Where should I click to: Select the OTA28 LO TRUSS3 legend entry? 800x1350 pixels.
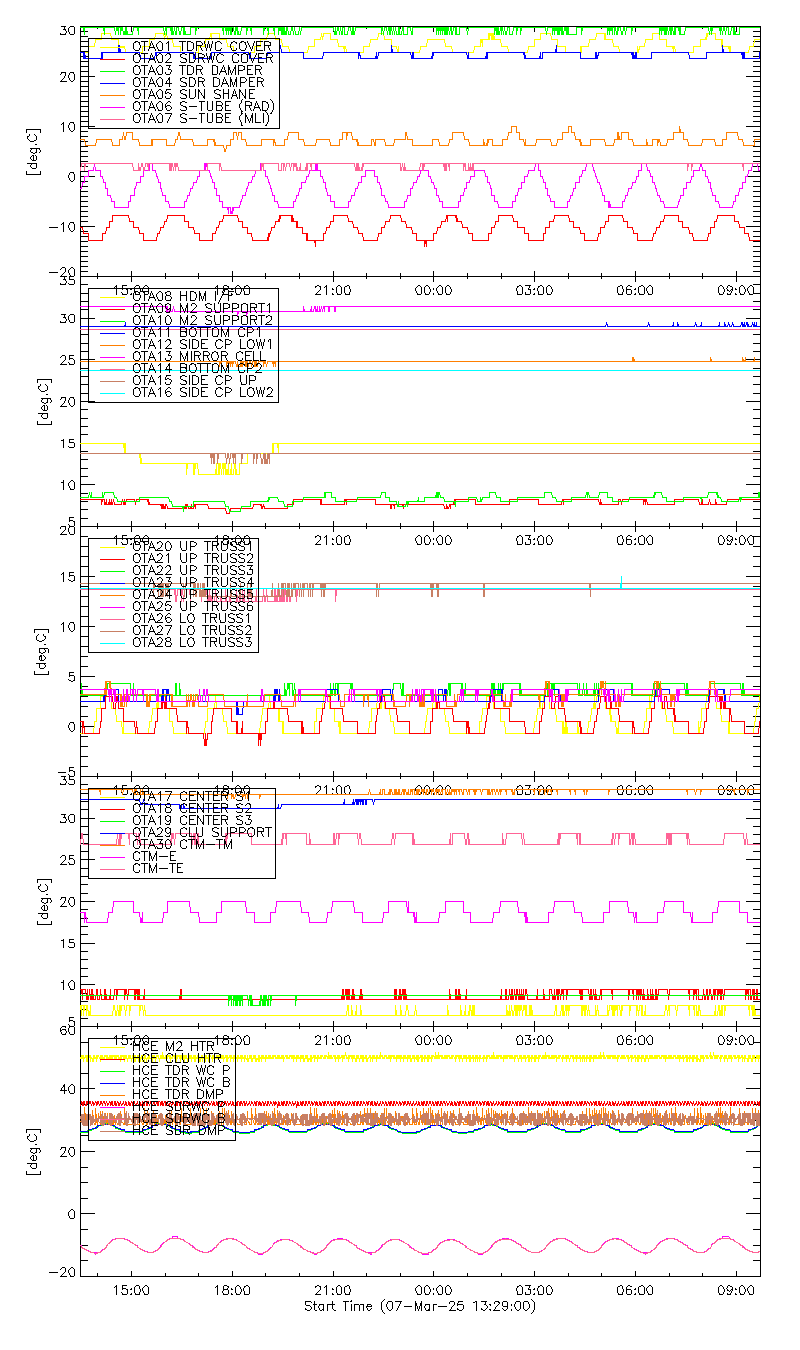click(192, 642)
